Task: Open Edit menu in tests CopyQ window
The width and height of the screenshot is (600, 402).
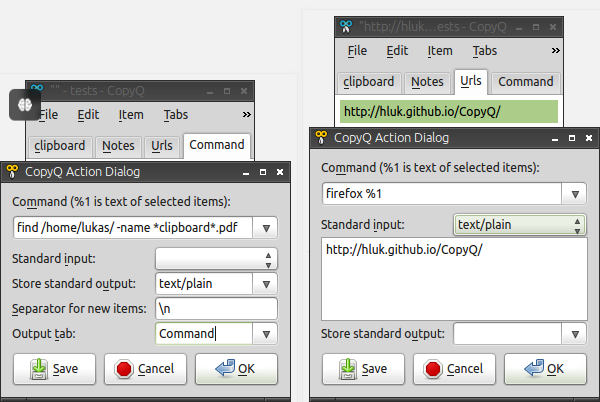Action: coord(88,115)
